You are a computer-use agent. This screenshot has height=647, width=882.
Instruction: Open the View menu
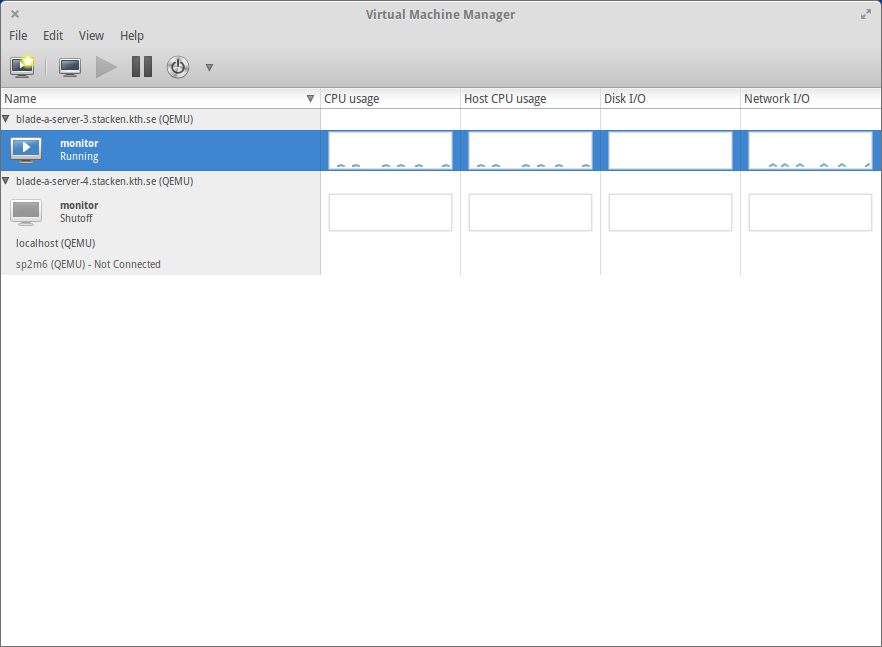[91, 35]
